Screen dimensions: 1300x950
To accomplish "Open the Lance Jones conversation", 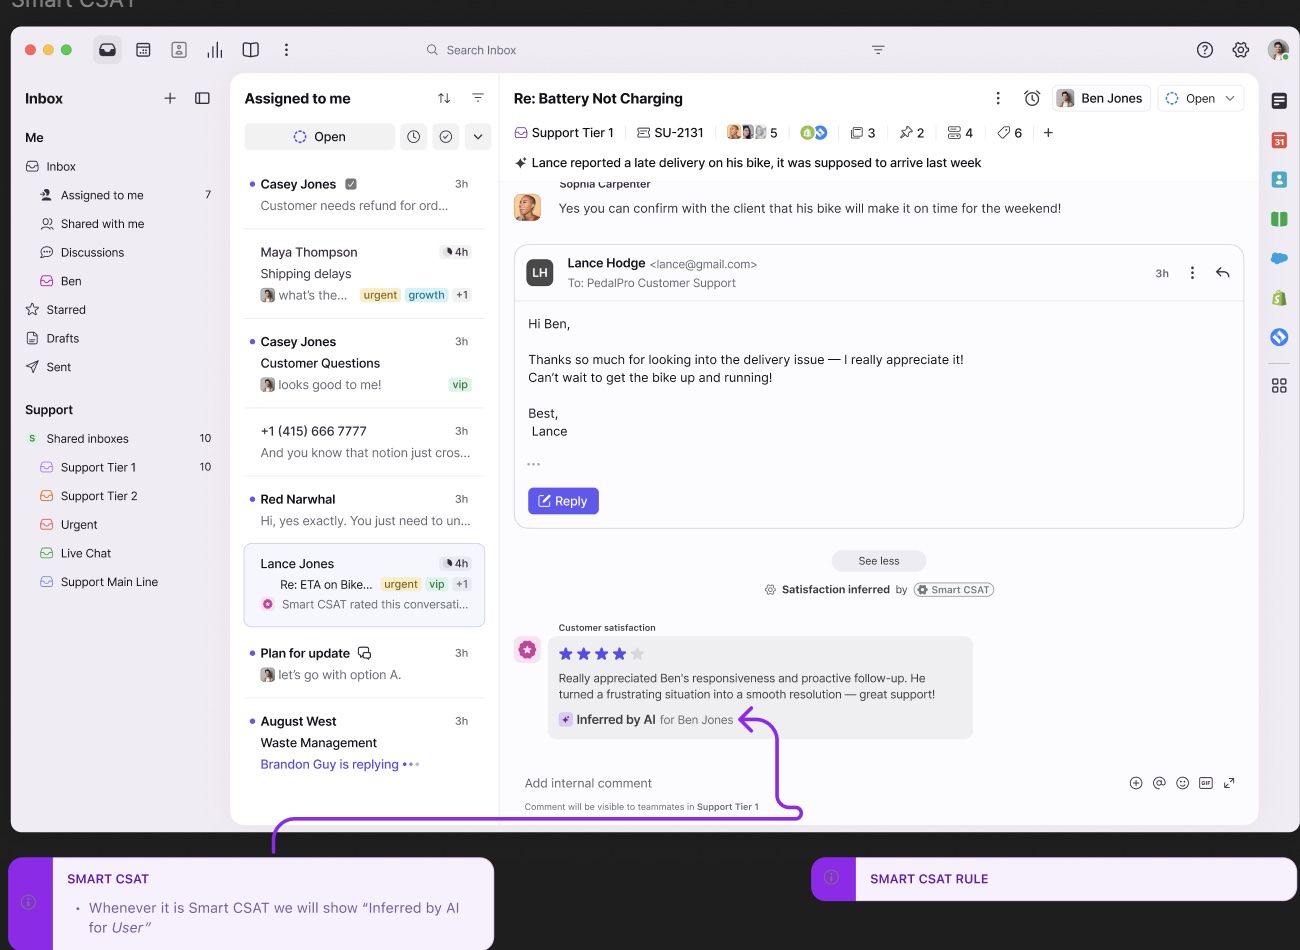I will click(364, 585).
